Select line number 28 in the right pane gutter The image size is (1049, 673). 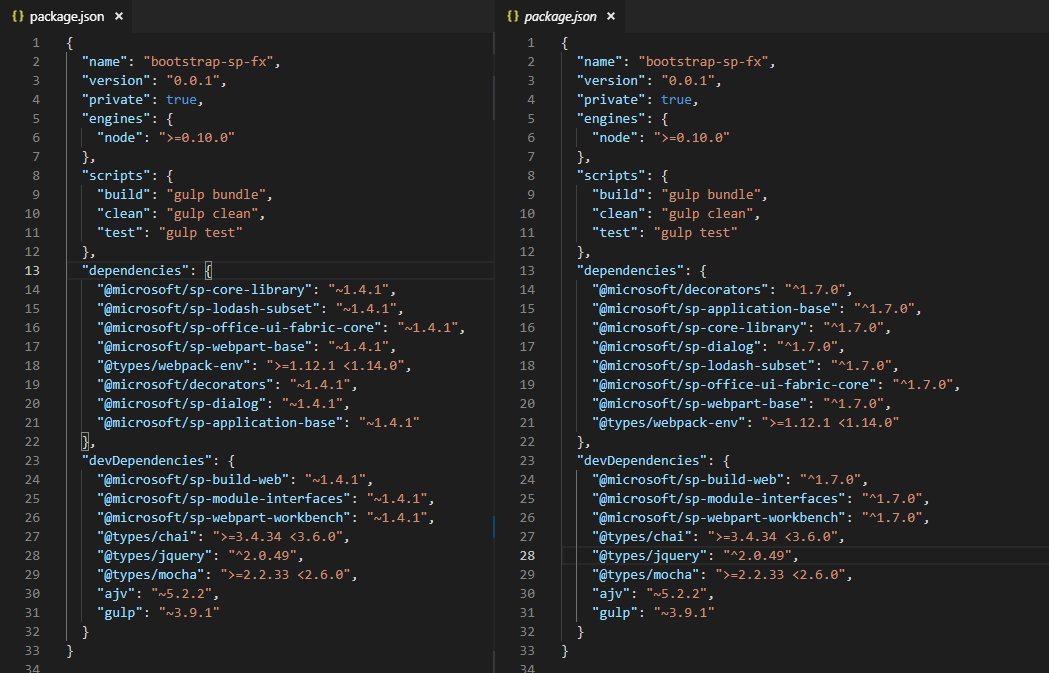coord(527,556)
